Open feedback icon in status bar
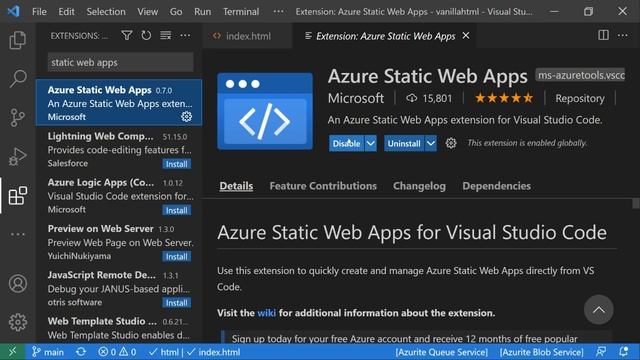640x360 pixels. 601,352
